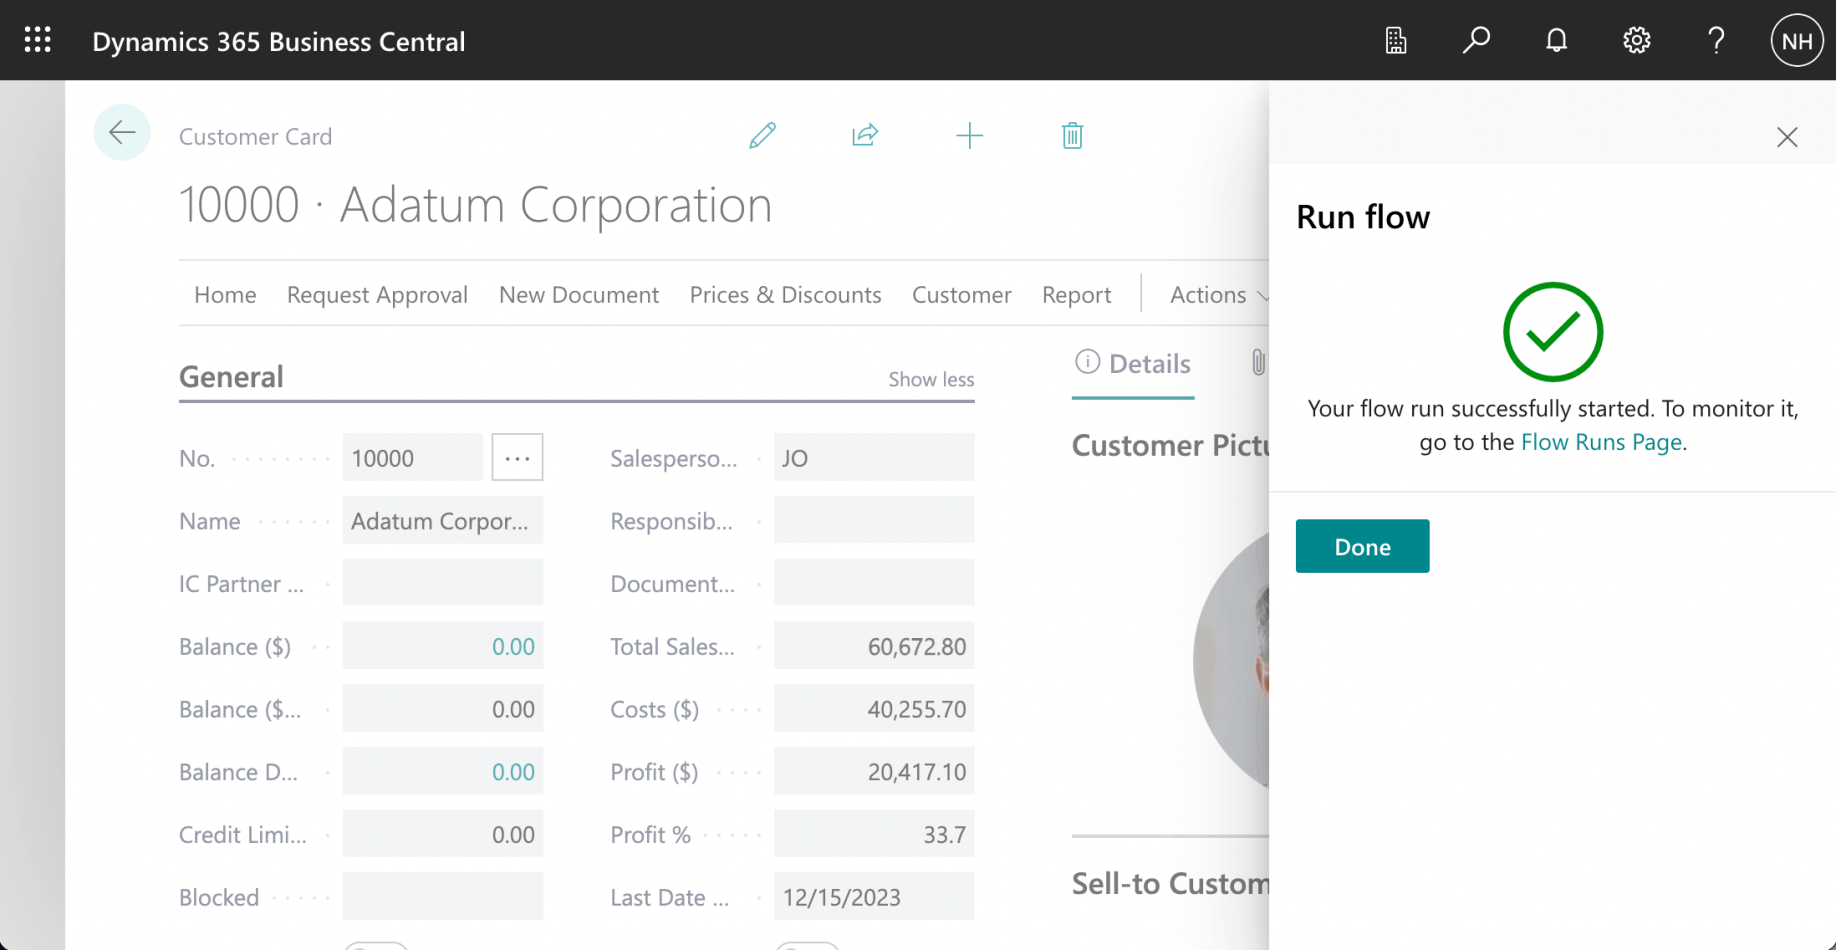1836x950 pixels.
Task: Switch to the Details factbox tab
Action: coord(1133,364)
